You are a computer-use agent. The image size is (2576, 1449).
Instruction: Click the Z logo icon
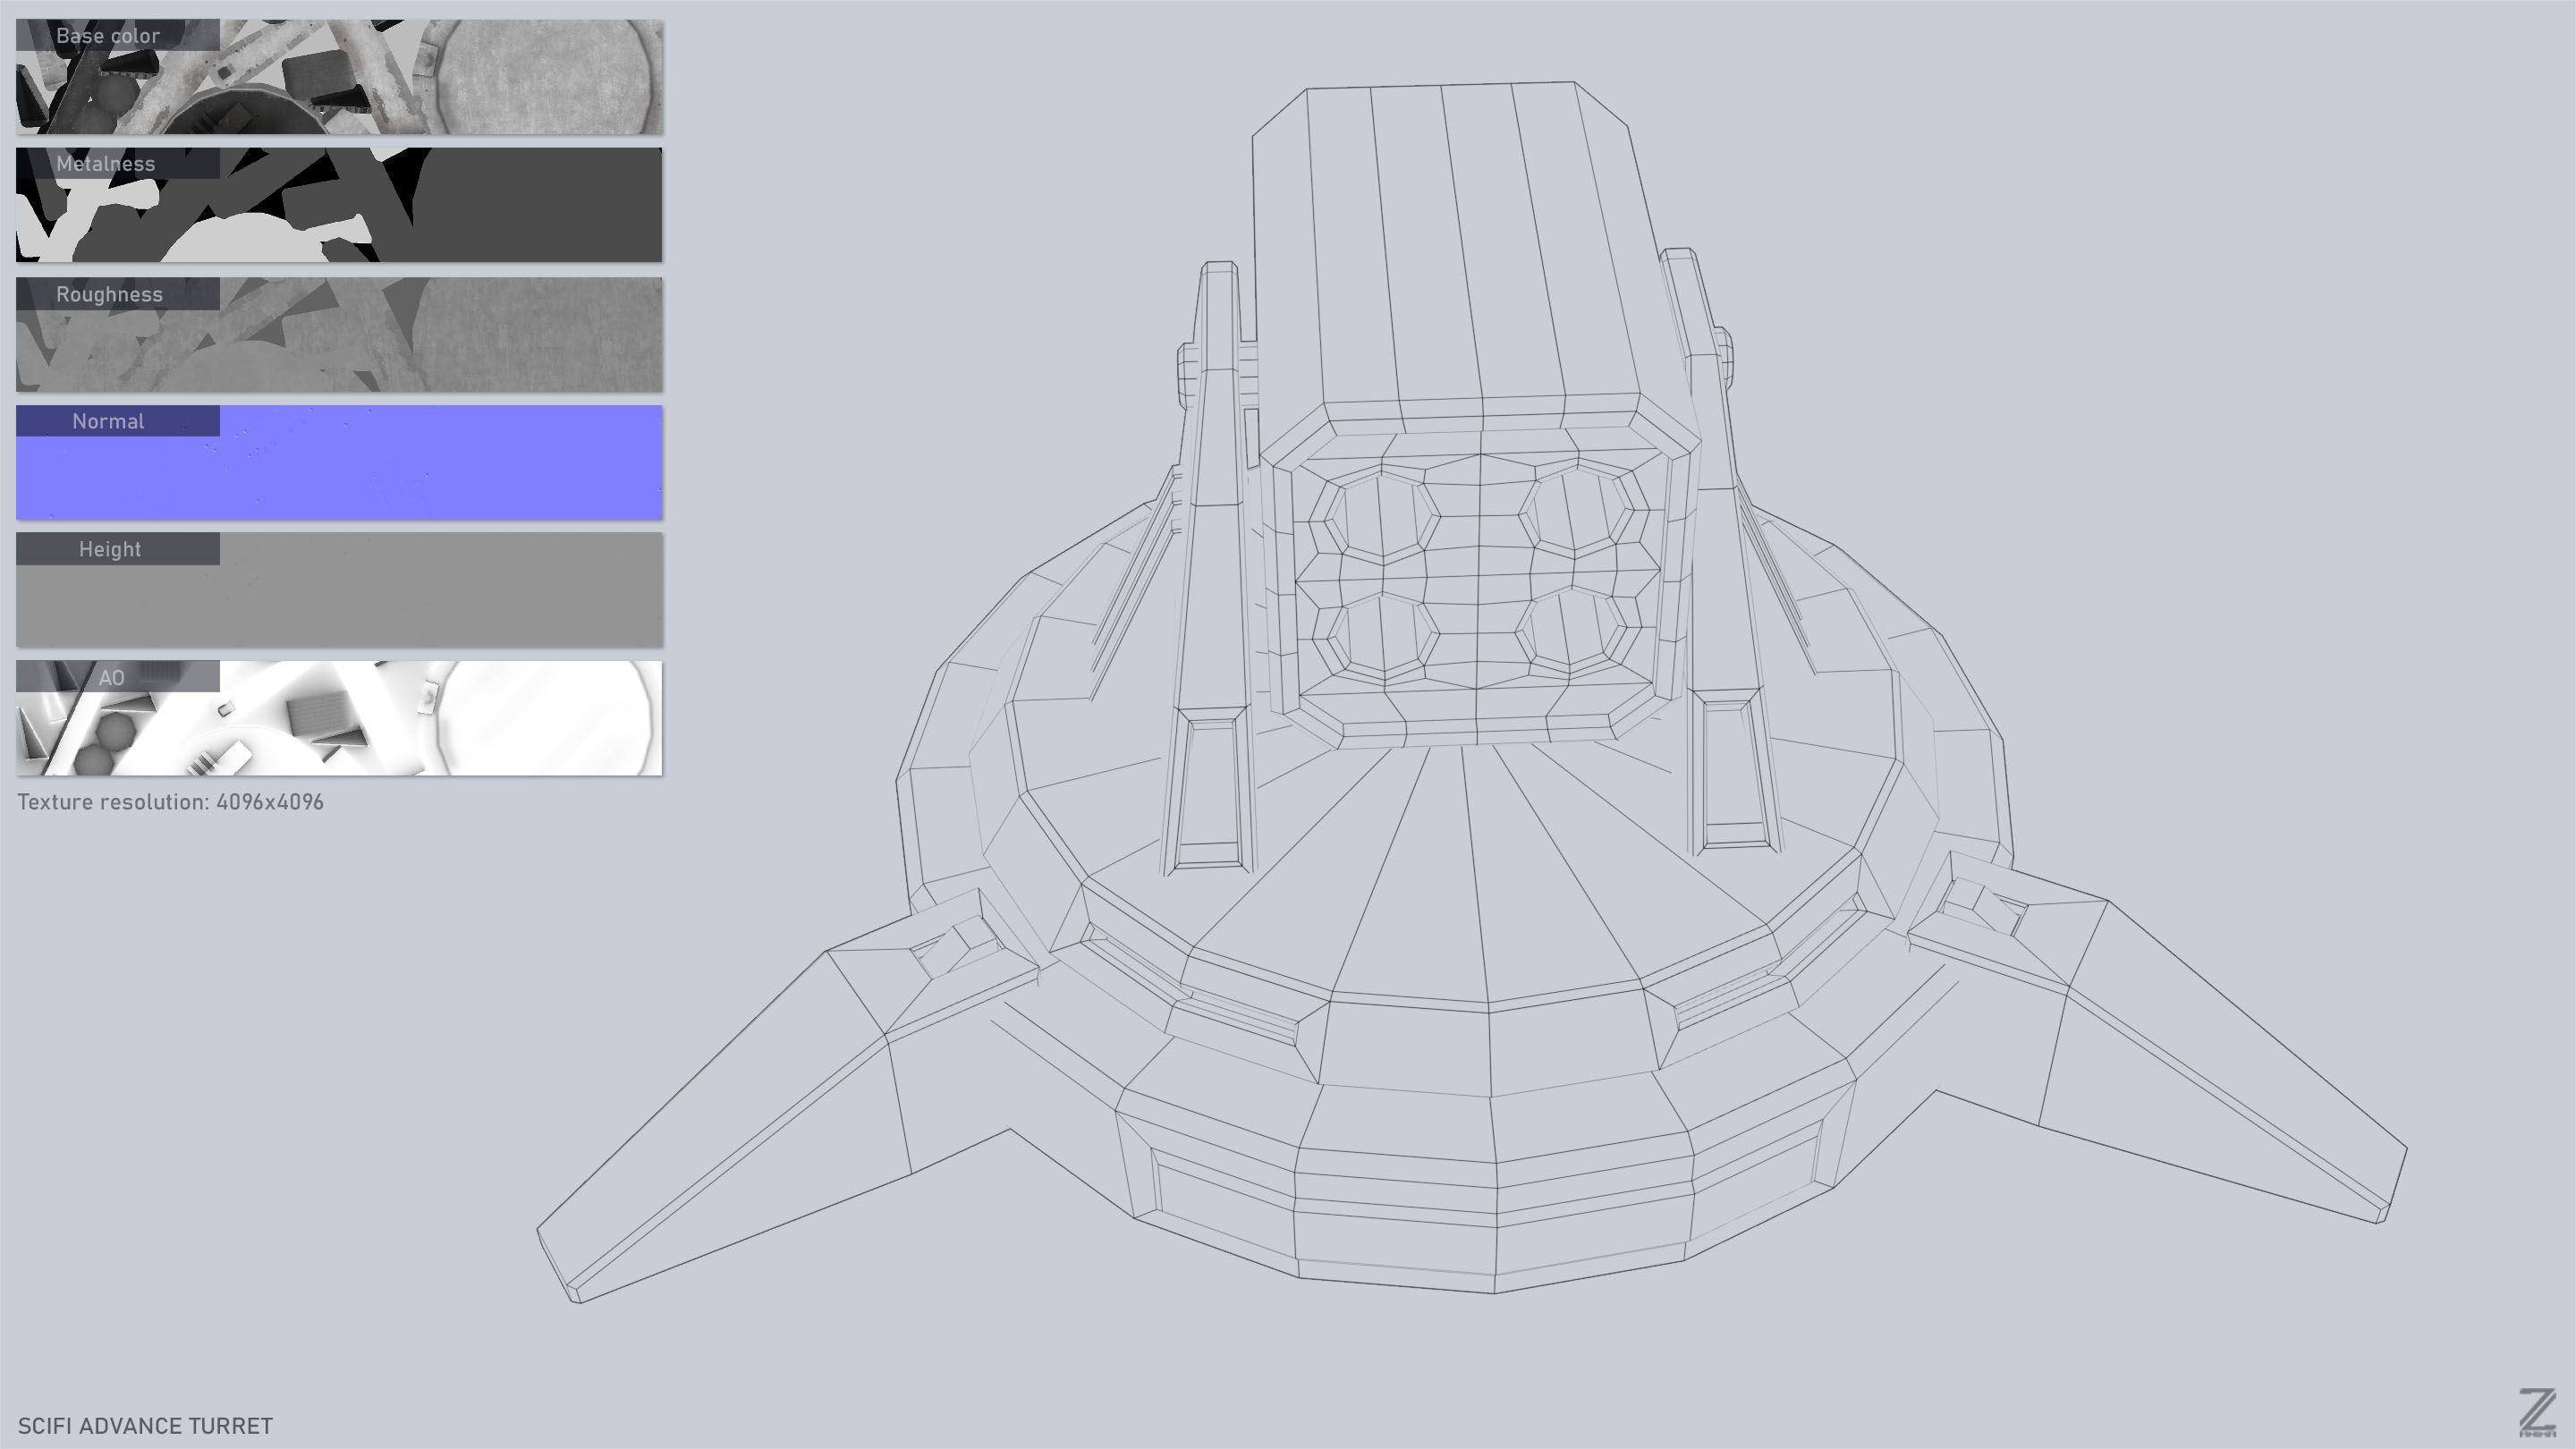tap(2536, 1412)
